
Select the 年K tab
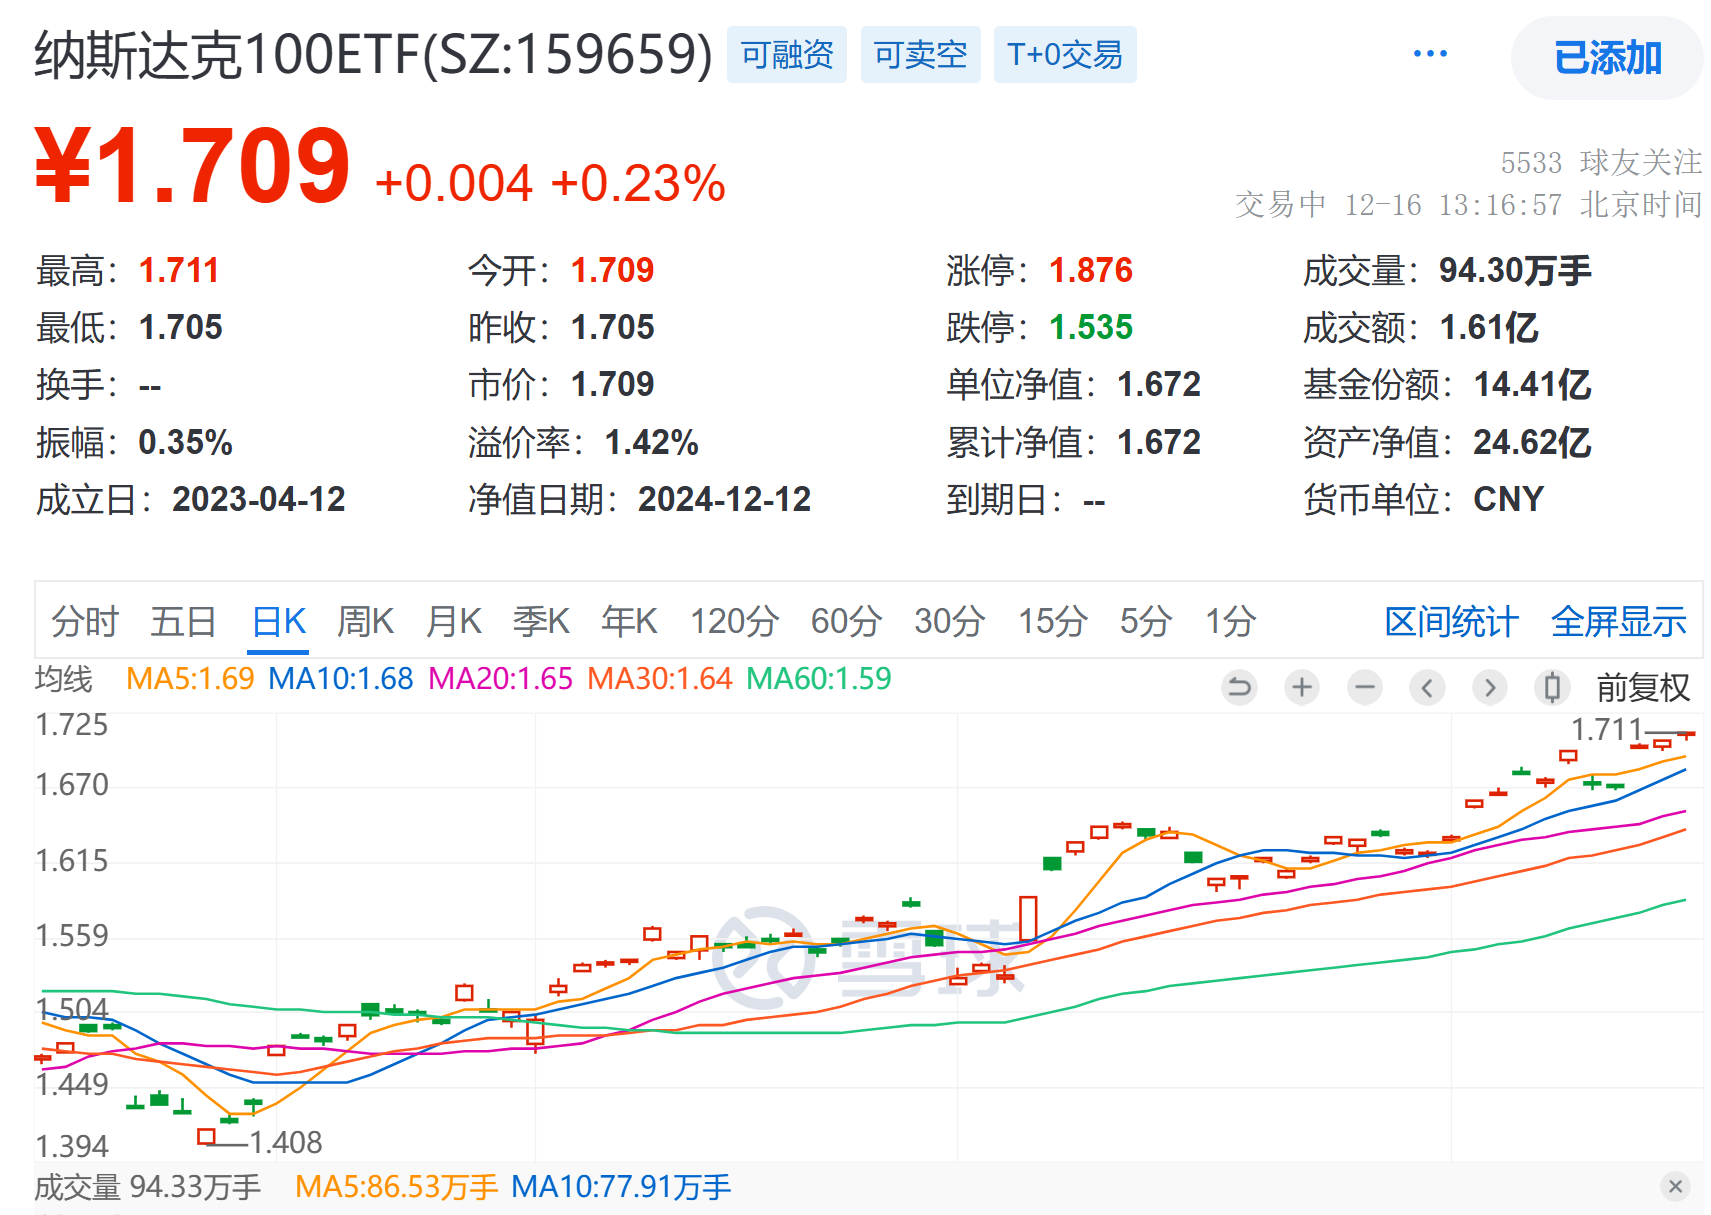(629, 621)
